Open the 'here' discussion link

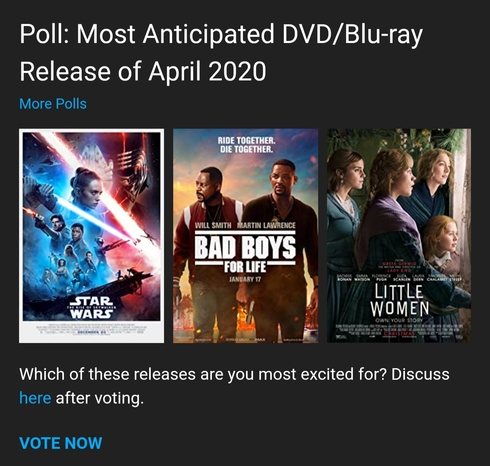[35, 398]
